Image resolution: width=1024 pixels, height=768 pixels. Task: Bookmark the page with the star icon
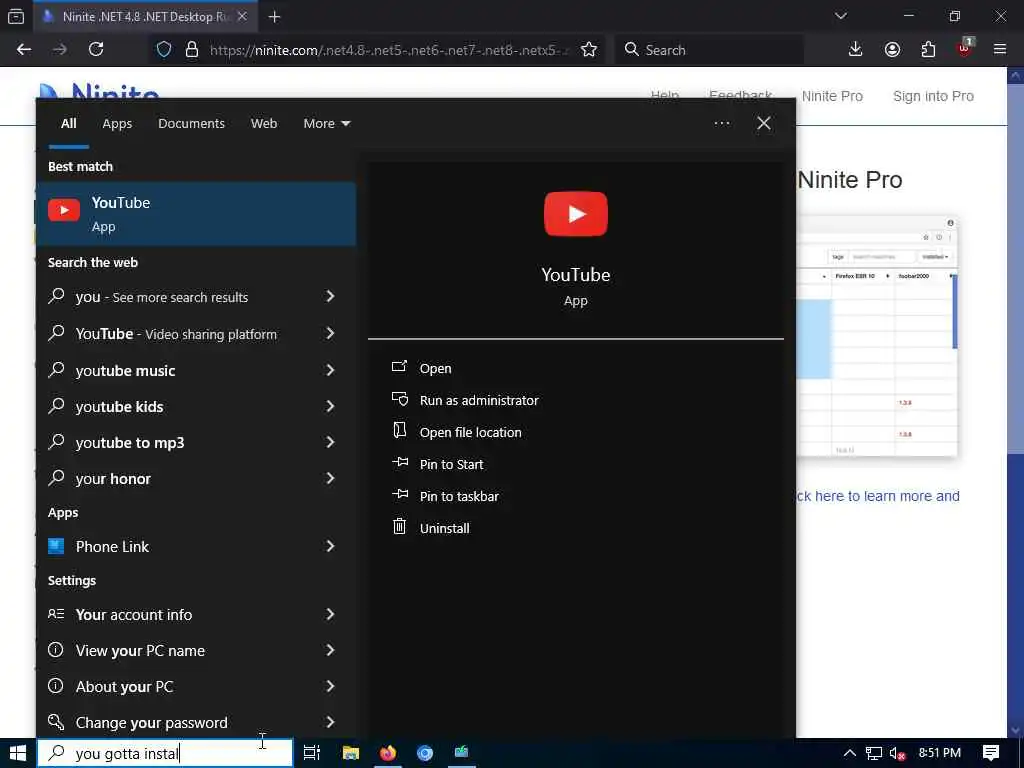click(x=588, y=50)
